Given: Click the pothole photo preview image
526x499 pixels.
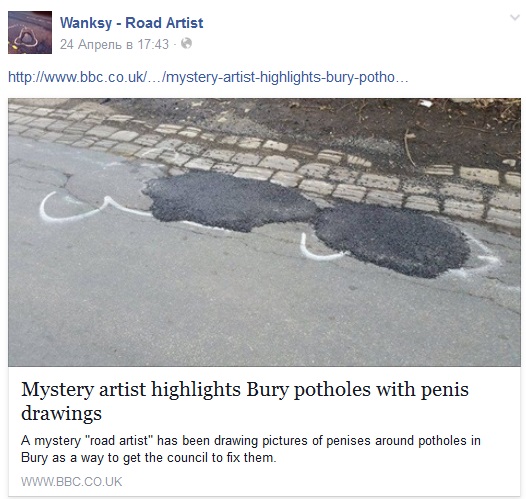Looking at the screenshot, I should pos(264,232).
